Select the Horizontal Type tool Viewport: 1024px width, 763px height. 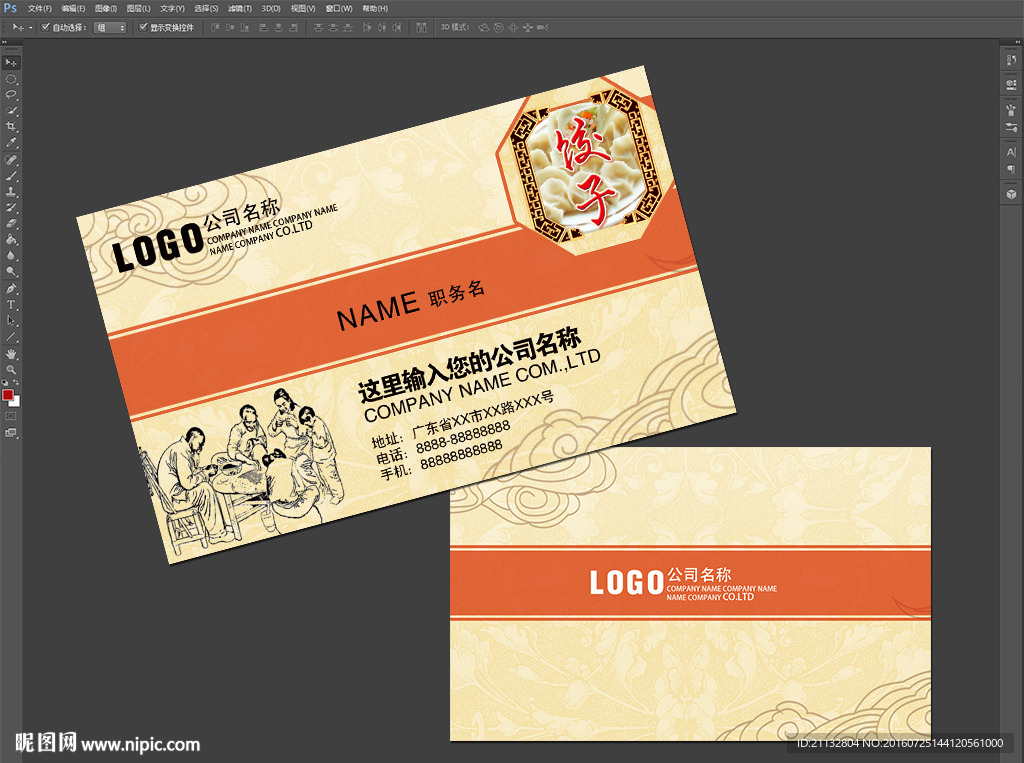pyautogui.click(x=11, y=304)
